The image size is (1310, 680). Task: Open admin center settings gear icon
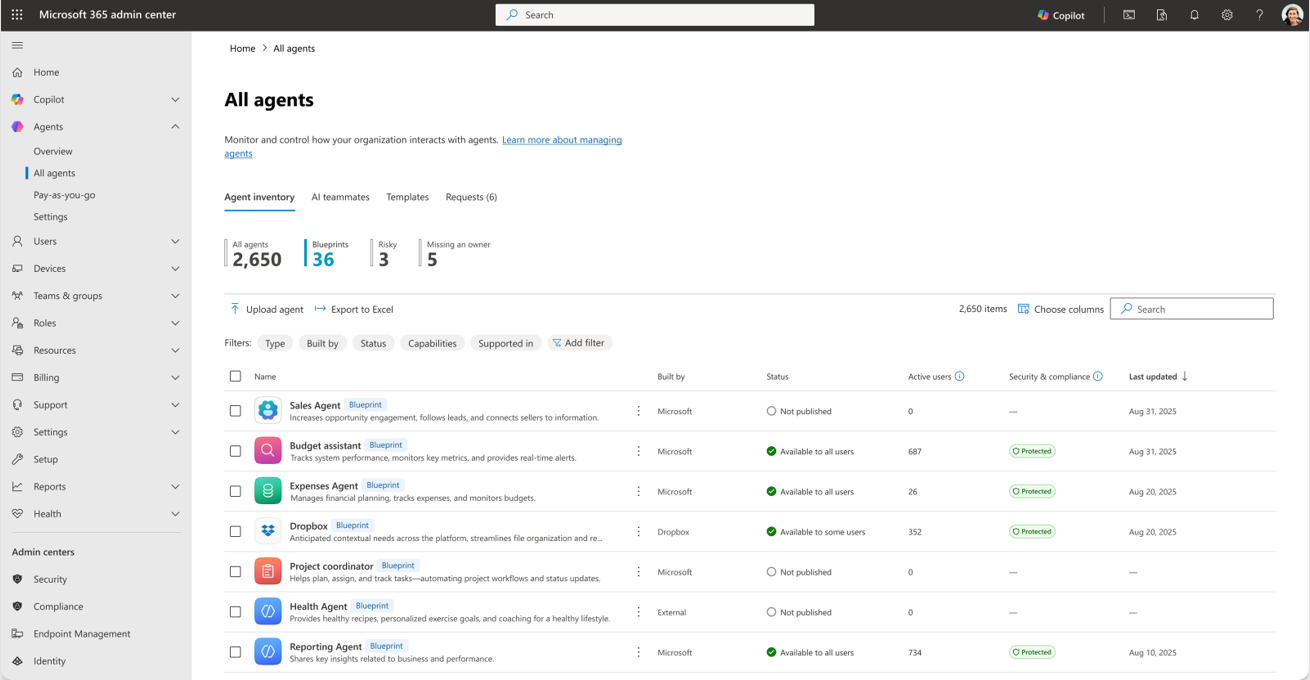coord(1227,14)
